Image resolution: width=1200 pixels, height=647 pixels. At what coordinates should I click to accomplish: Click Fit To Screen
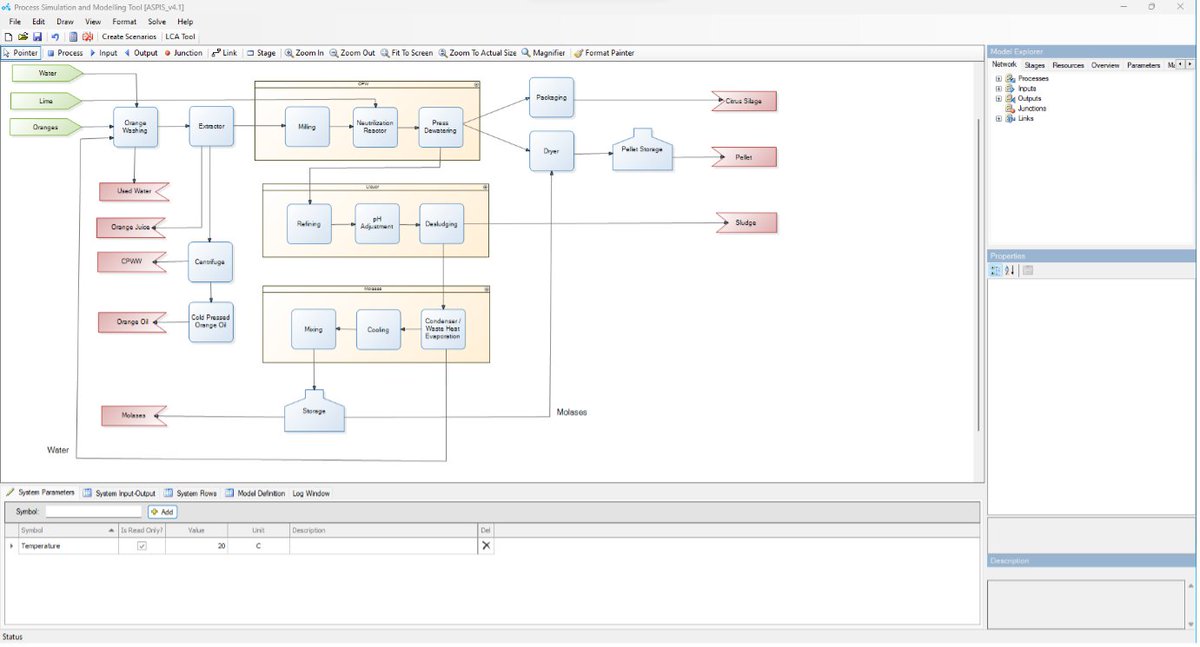pyautogui.click(x=407, y=53)
